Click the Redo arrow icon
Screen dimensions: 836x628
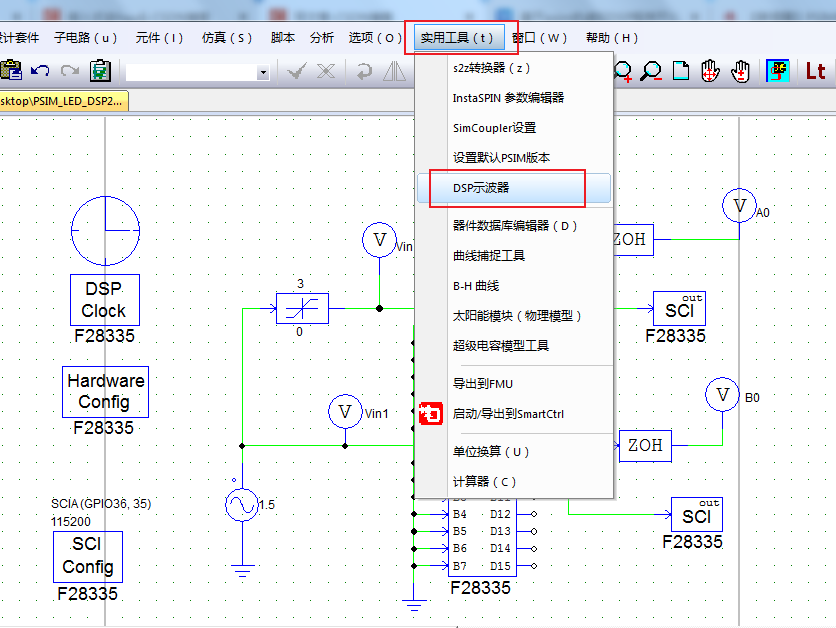tap(68, 70)
